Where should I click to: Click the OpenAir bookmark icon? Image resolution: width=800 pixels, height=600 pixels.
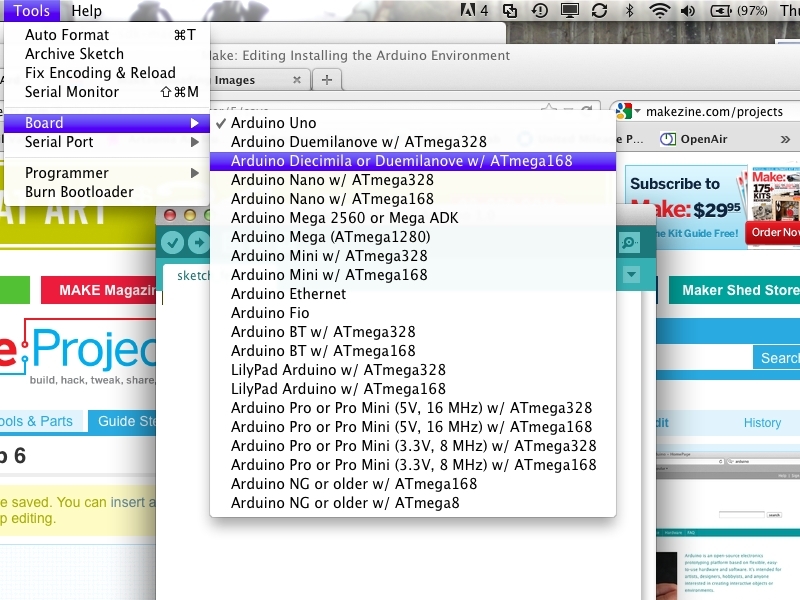[x=668, y=139]
